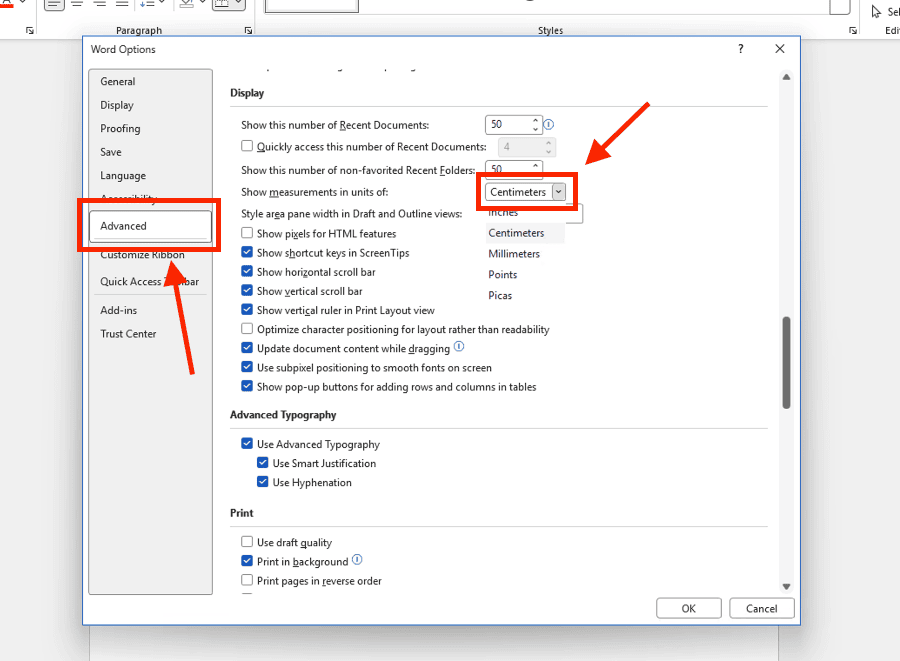
Task: Uncheck Use Hyphenation
Action: (x=262, y=482)
